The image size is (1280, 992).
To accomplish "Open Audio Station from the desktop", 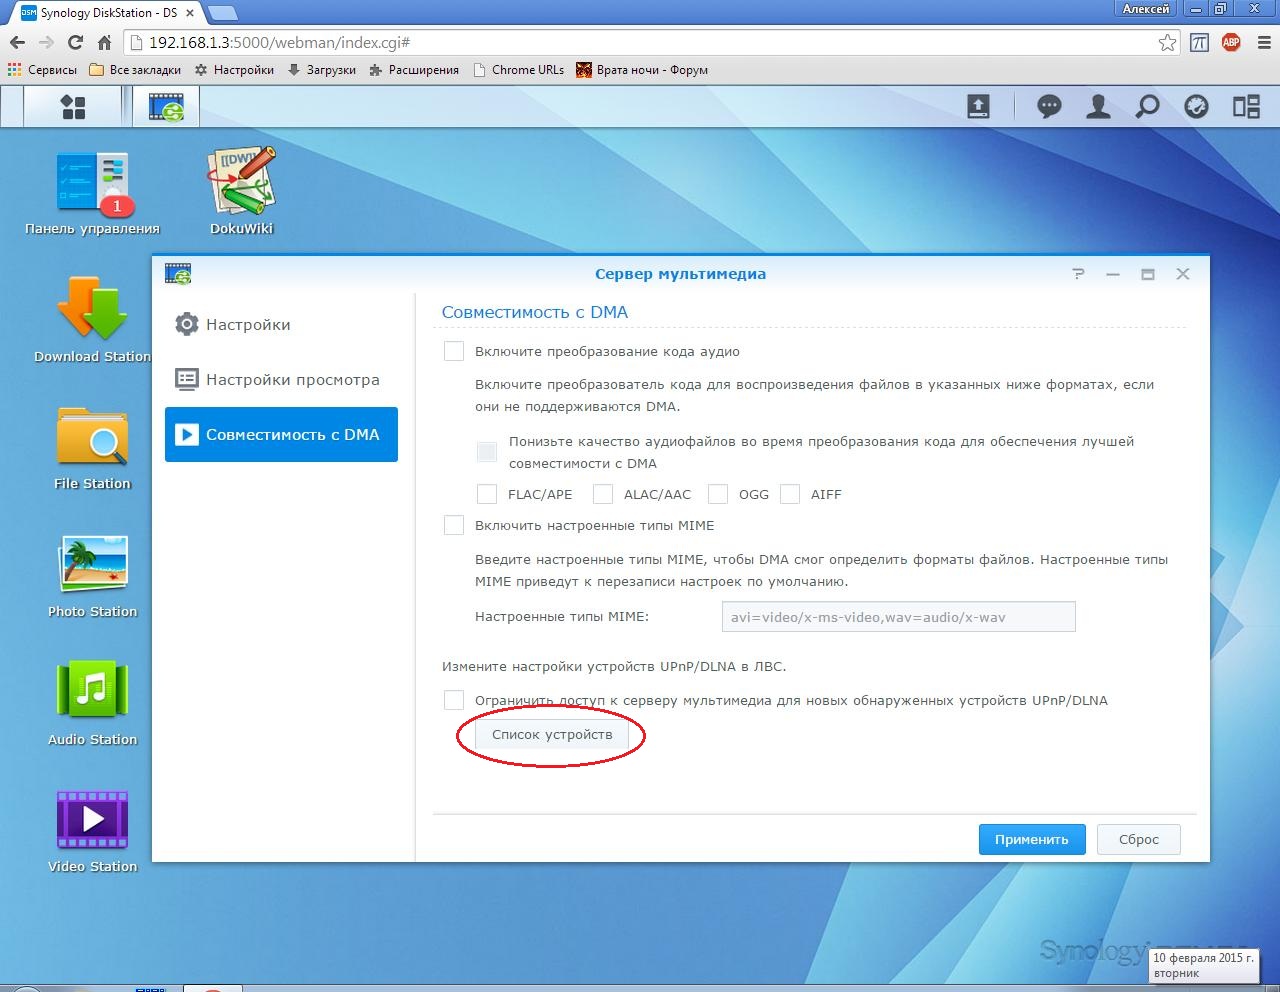I will pos(92,692).
